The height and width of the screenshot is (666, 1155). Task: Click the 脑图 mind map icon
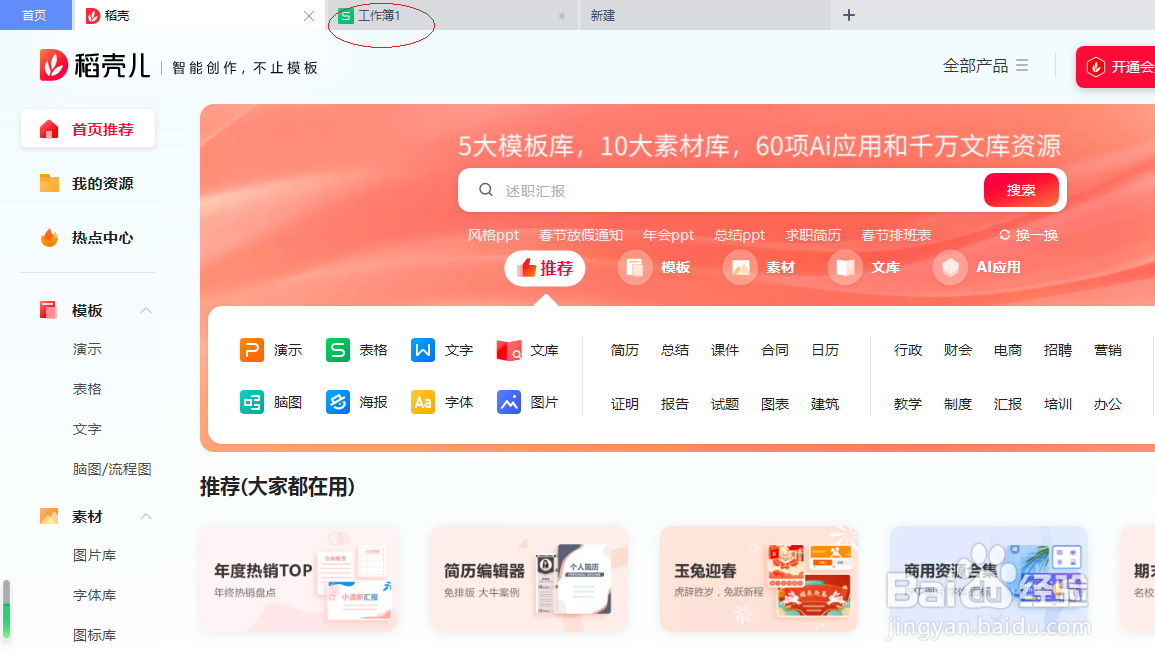pos(251,402)
